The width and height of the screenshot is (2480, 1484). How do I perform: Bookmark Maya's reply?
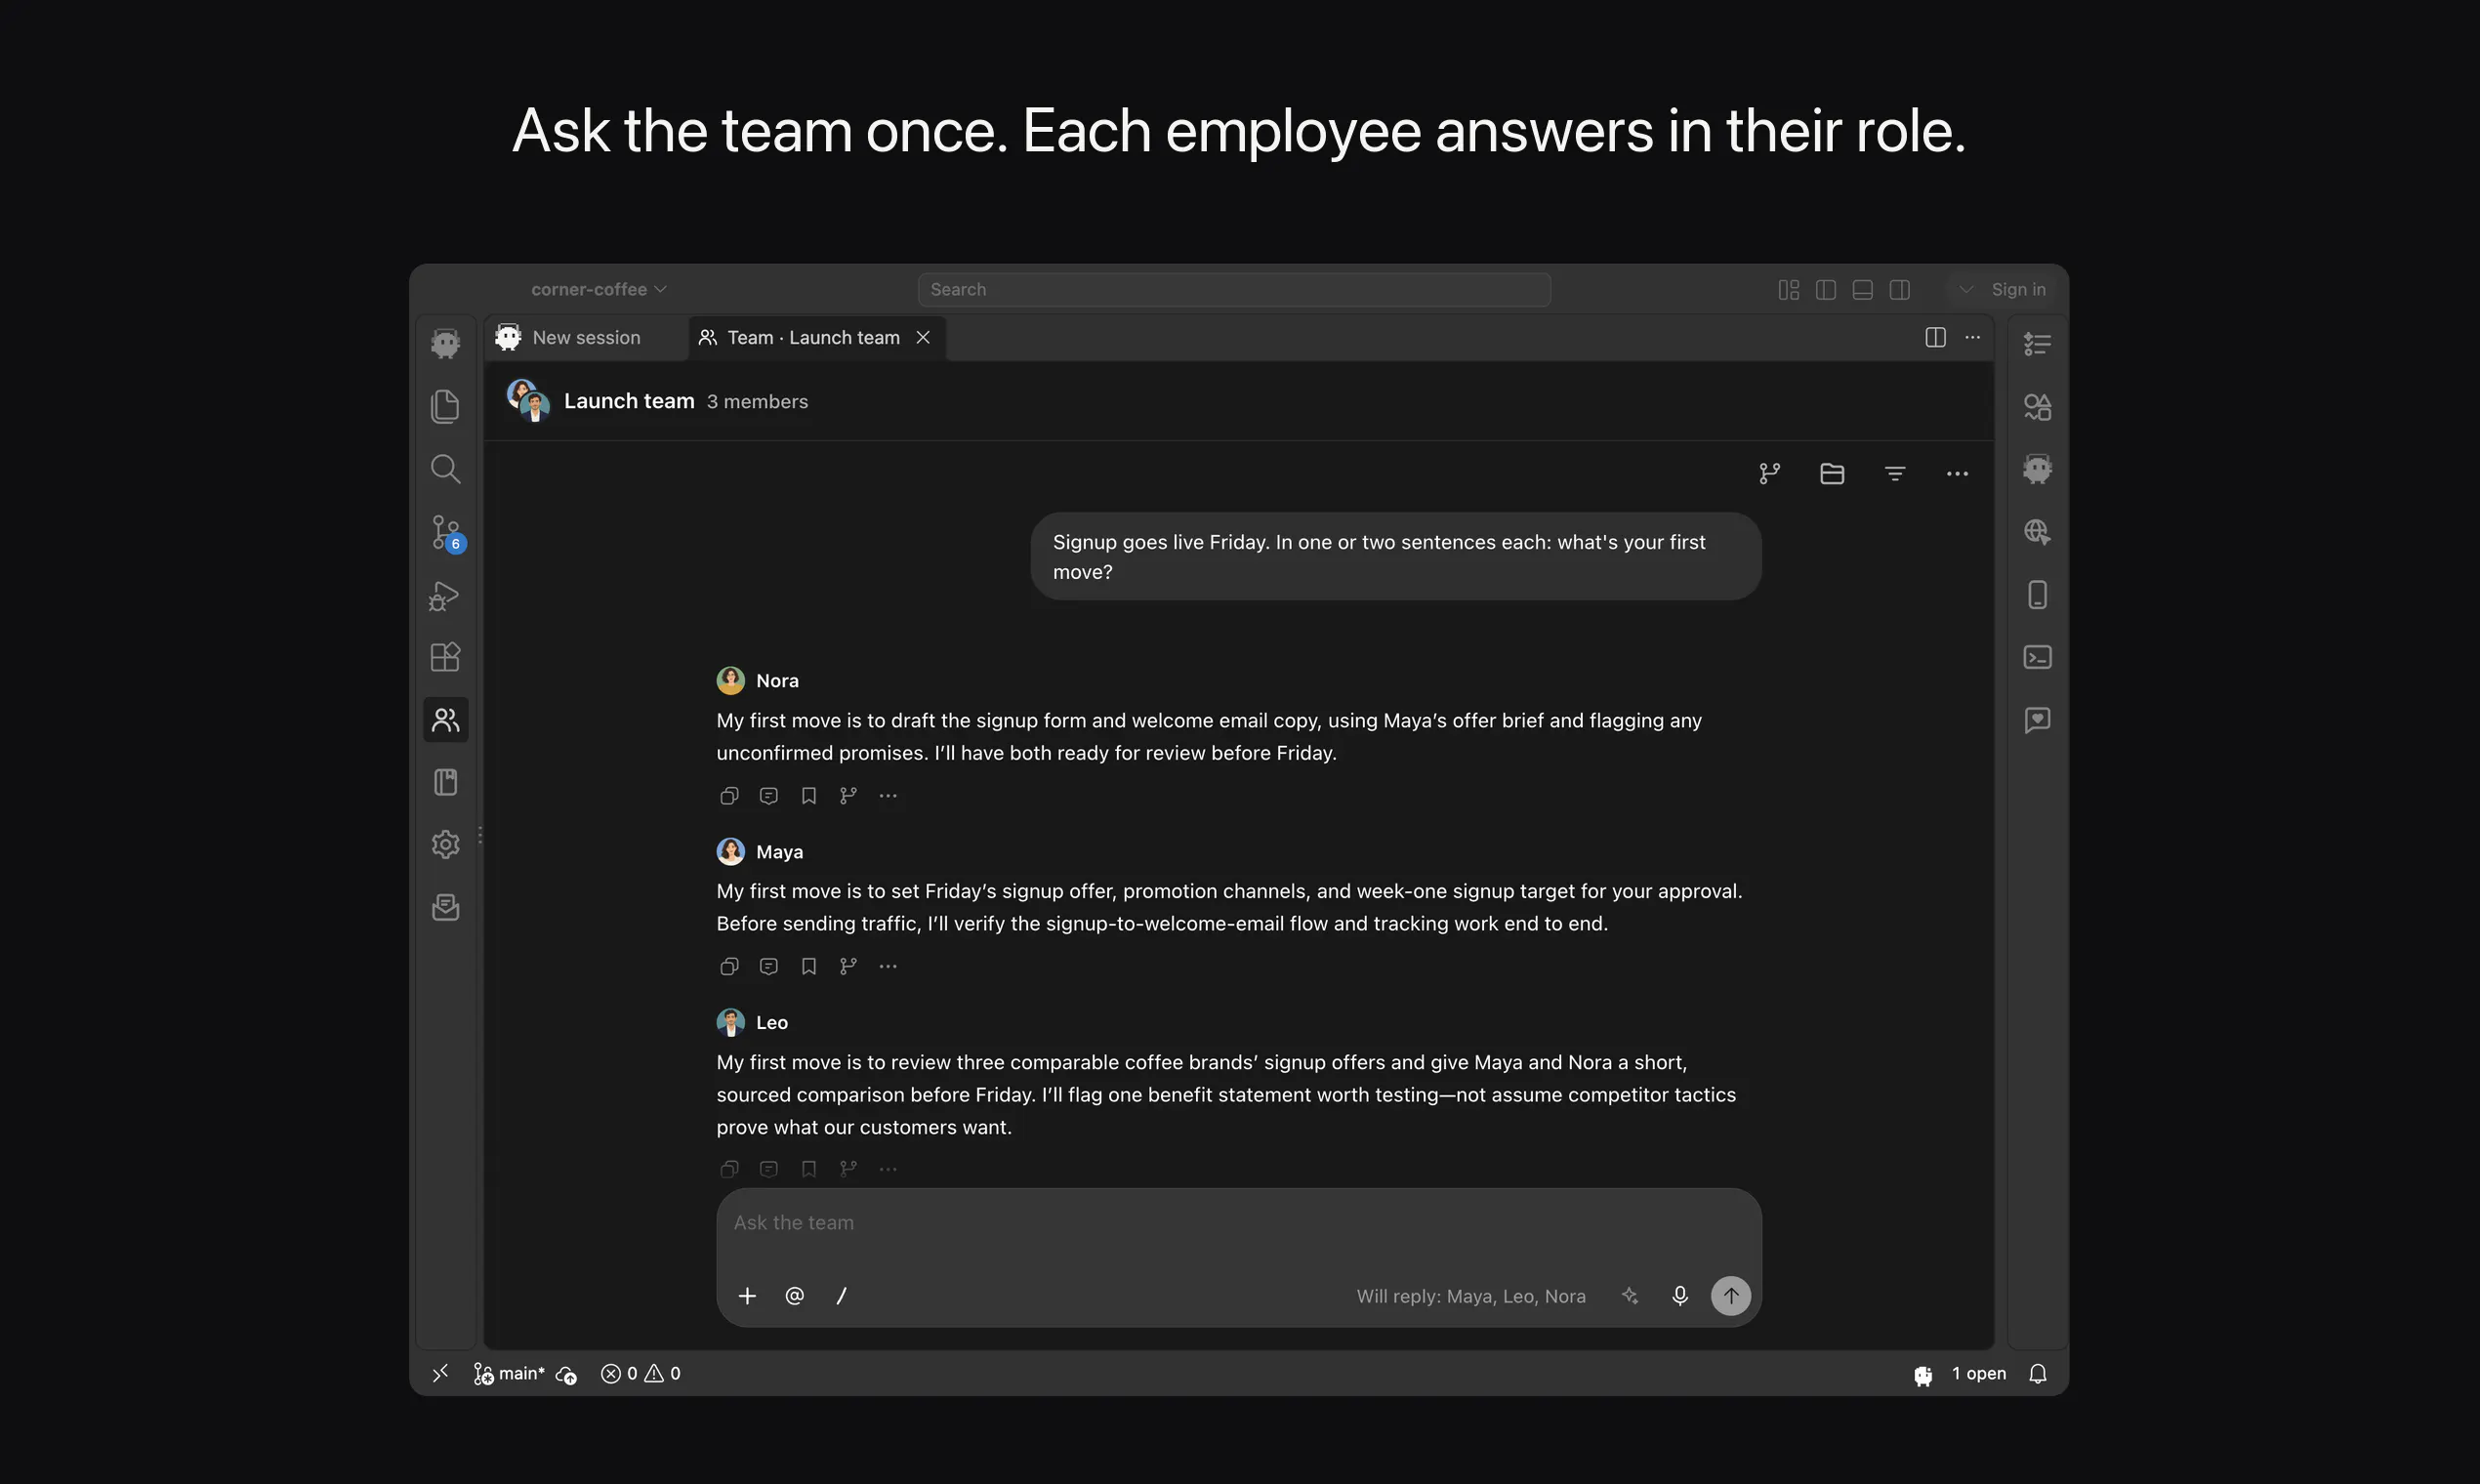tap(809, 966)
